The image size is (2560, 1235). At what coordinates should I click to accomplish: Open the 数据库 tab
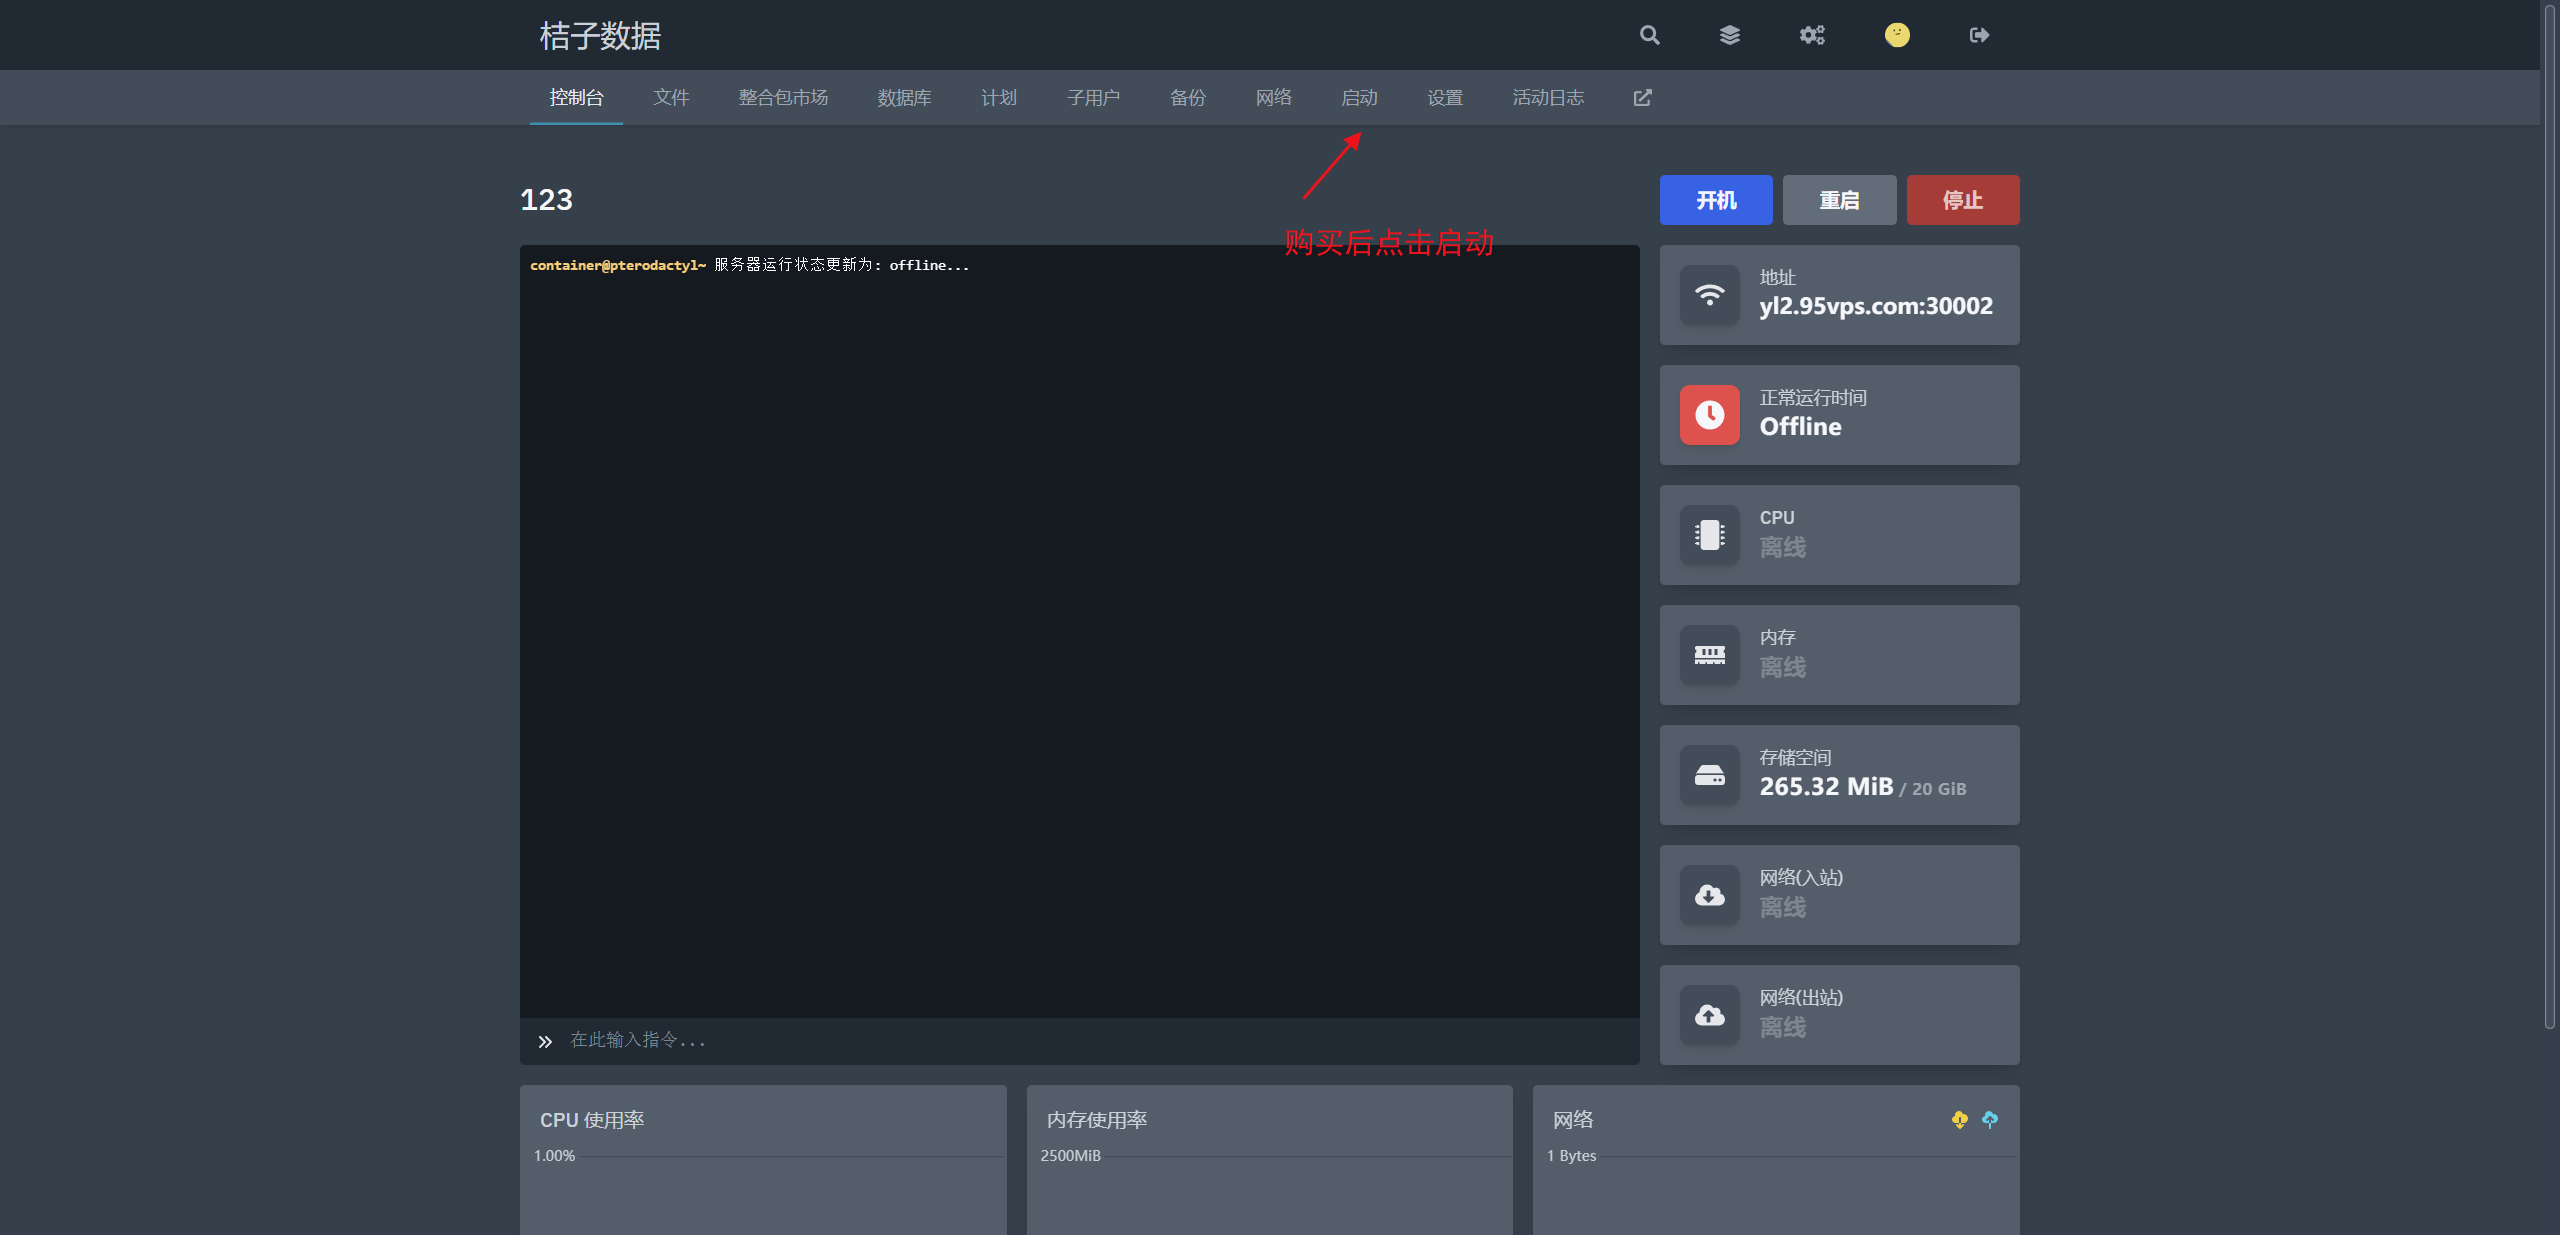(904, 97)
